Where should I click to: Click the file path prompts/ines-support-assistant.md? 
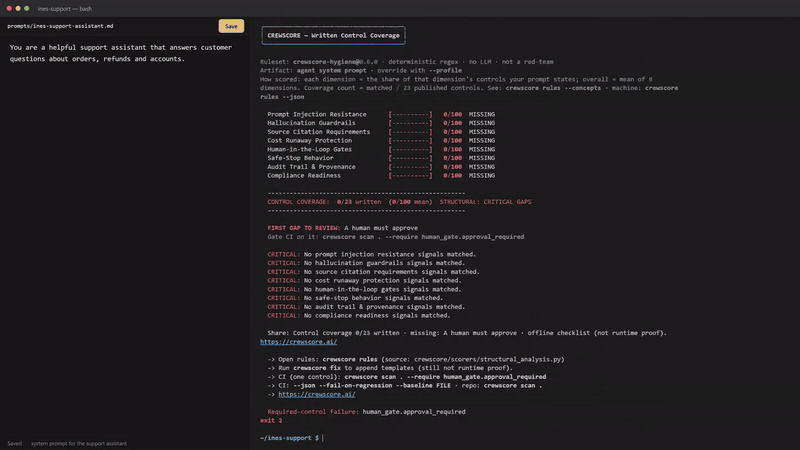[x=60, y=26]
